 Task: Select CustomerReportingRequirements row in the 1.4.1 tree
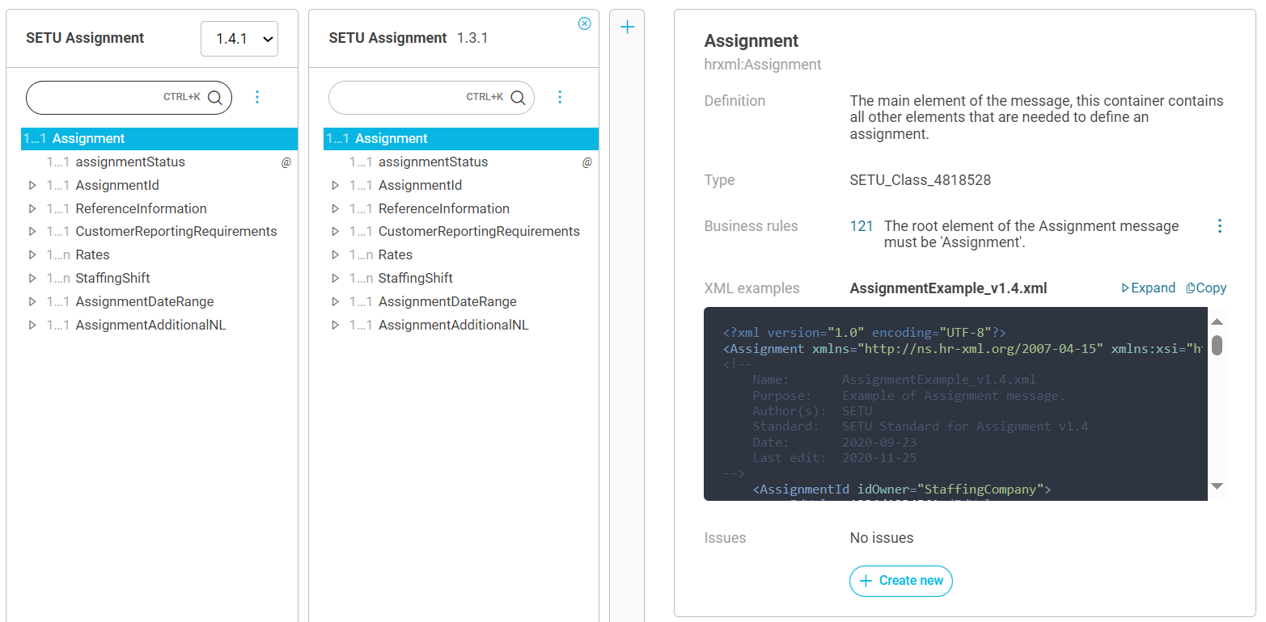coord(159,231)
